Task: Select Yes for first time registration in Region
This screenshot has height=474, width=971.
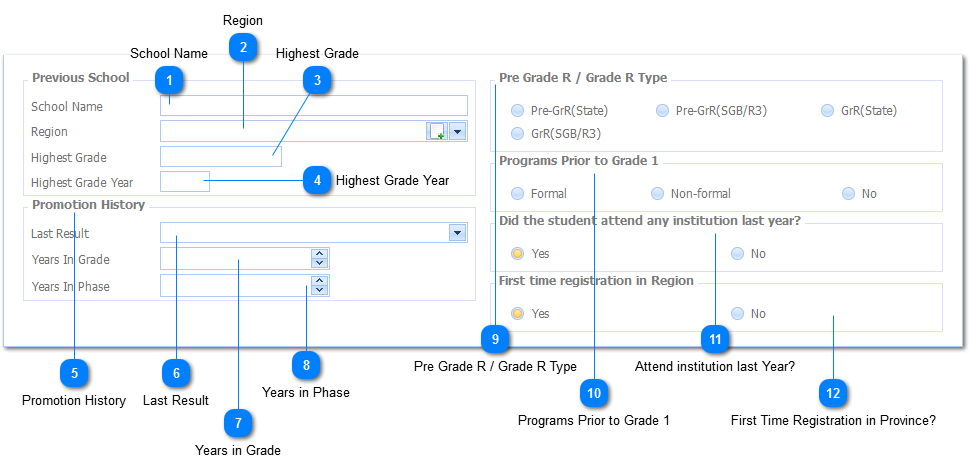Action: pyautogui.click(x=517, y=314)
